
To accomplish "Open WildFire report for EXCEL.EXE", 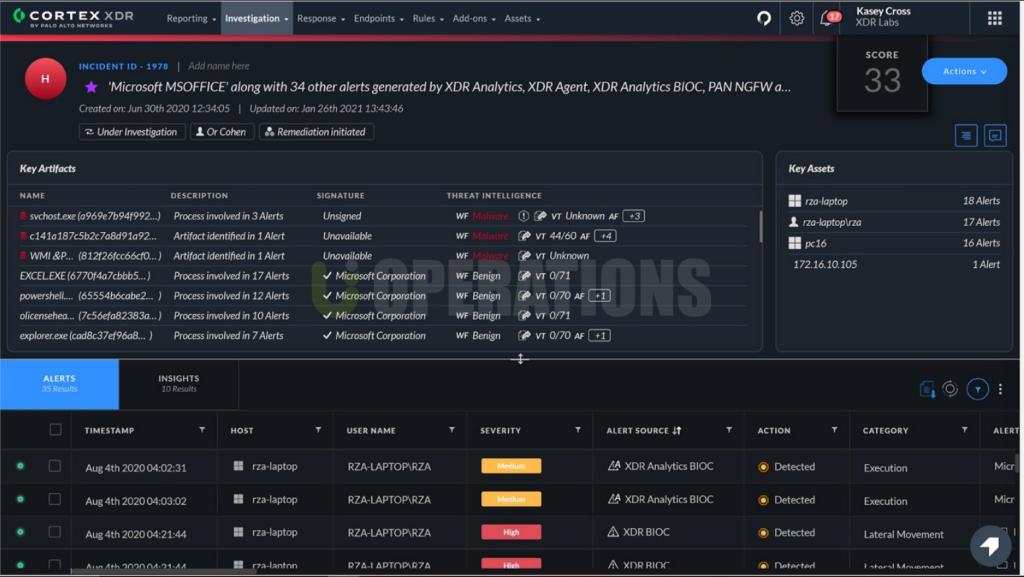I will tap(524, 276).
